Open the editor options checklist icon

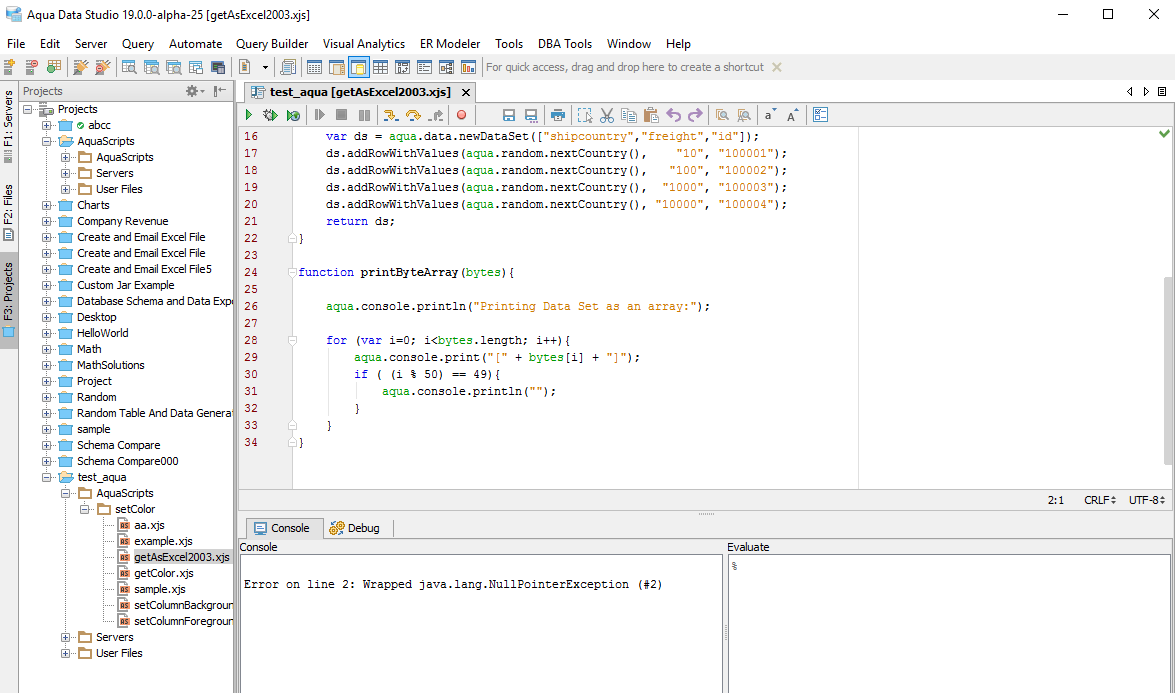coord(821,115)
